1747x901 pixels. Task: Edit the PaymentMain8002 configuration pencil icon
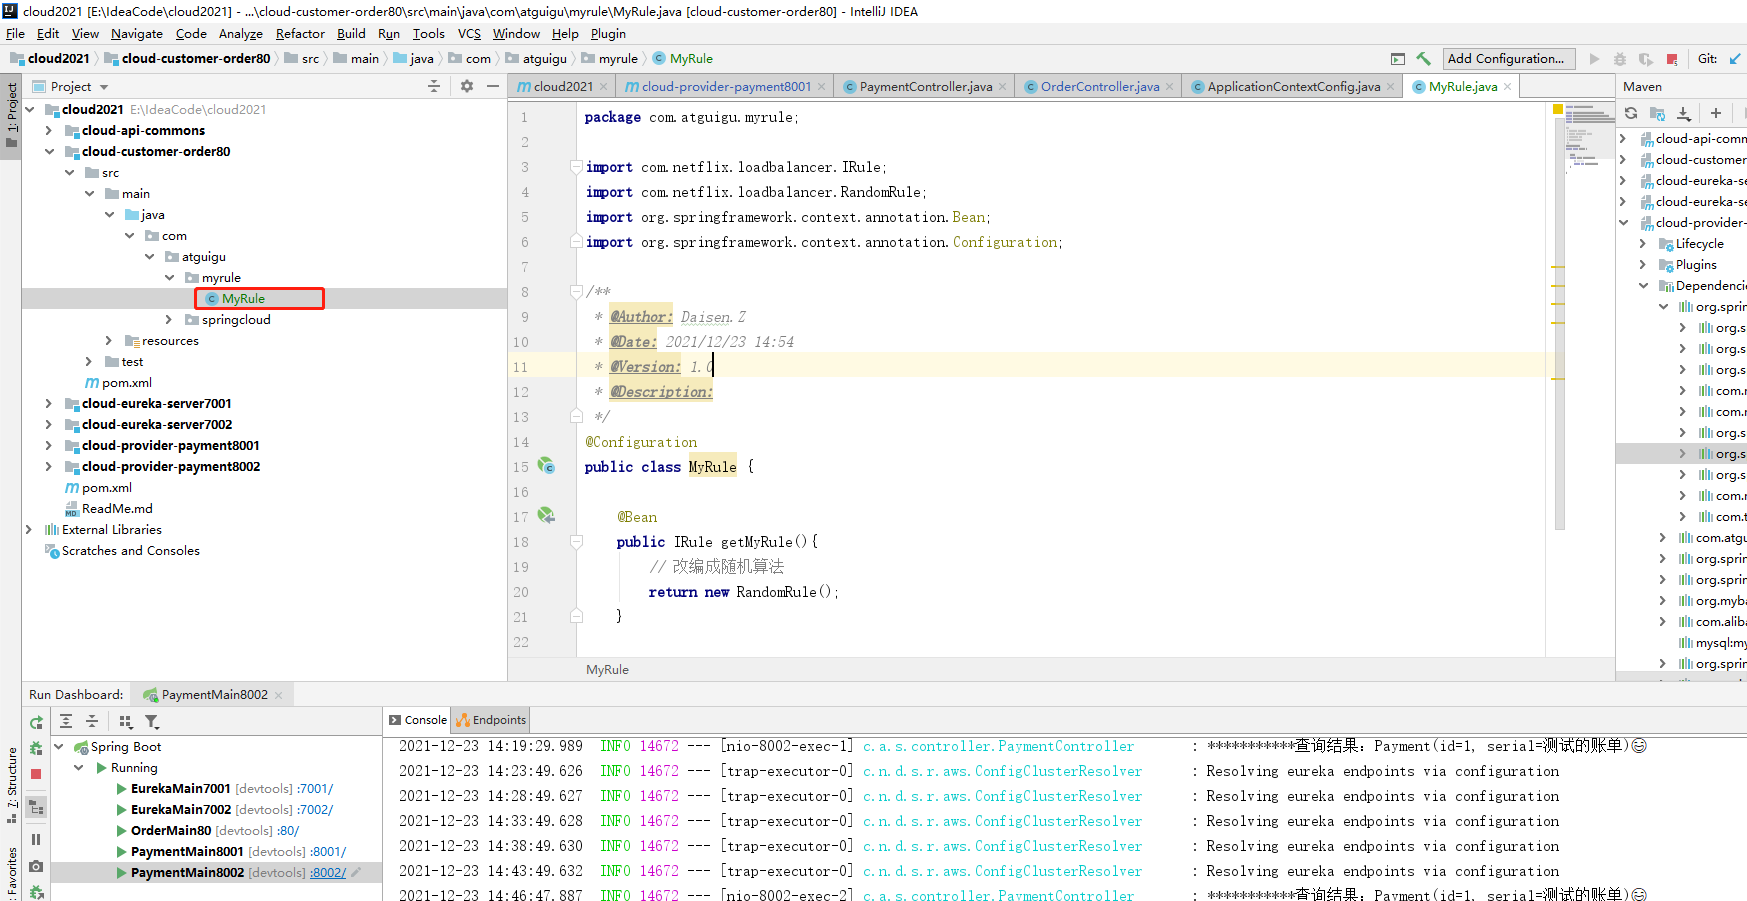point(356,872)
